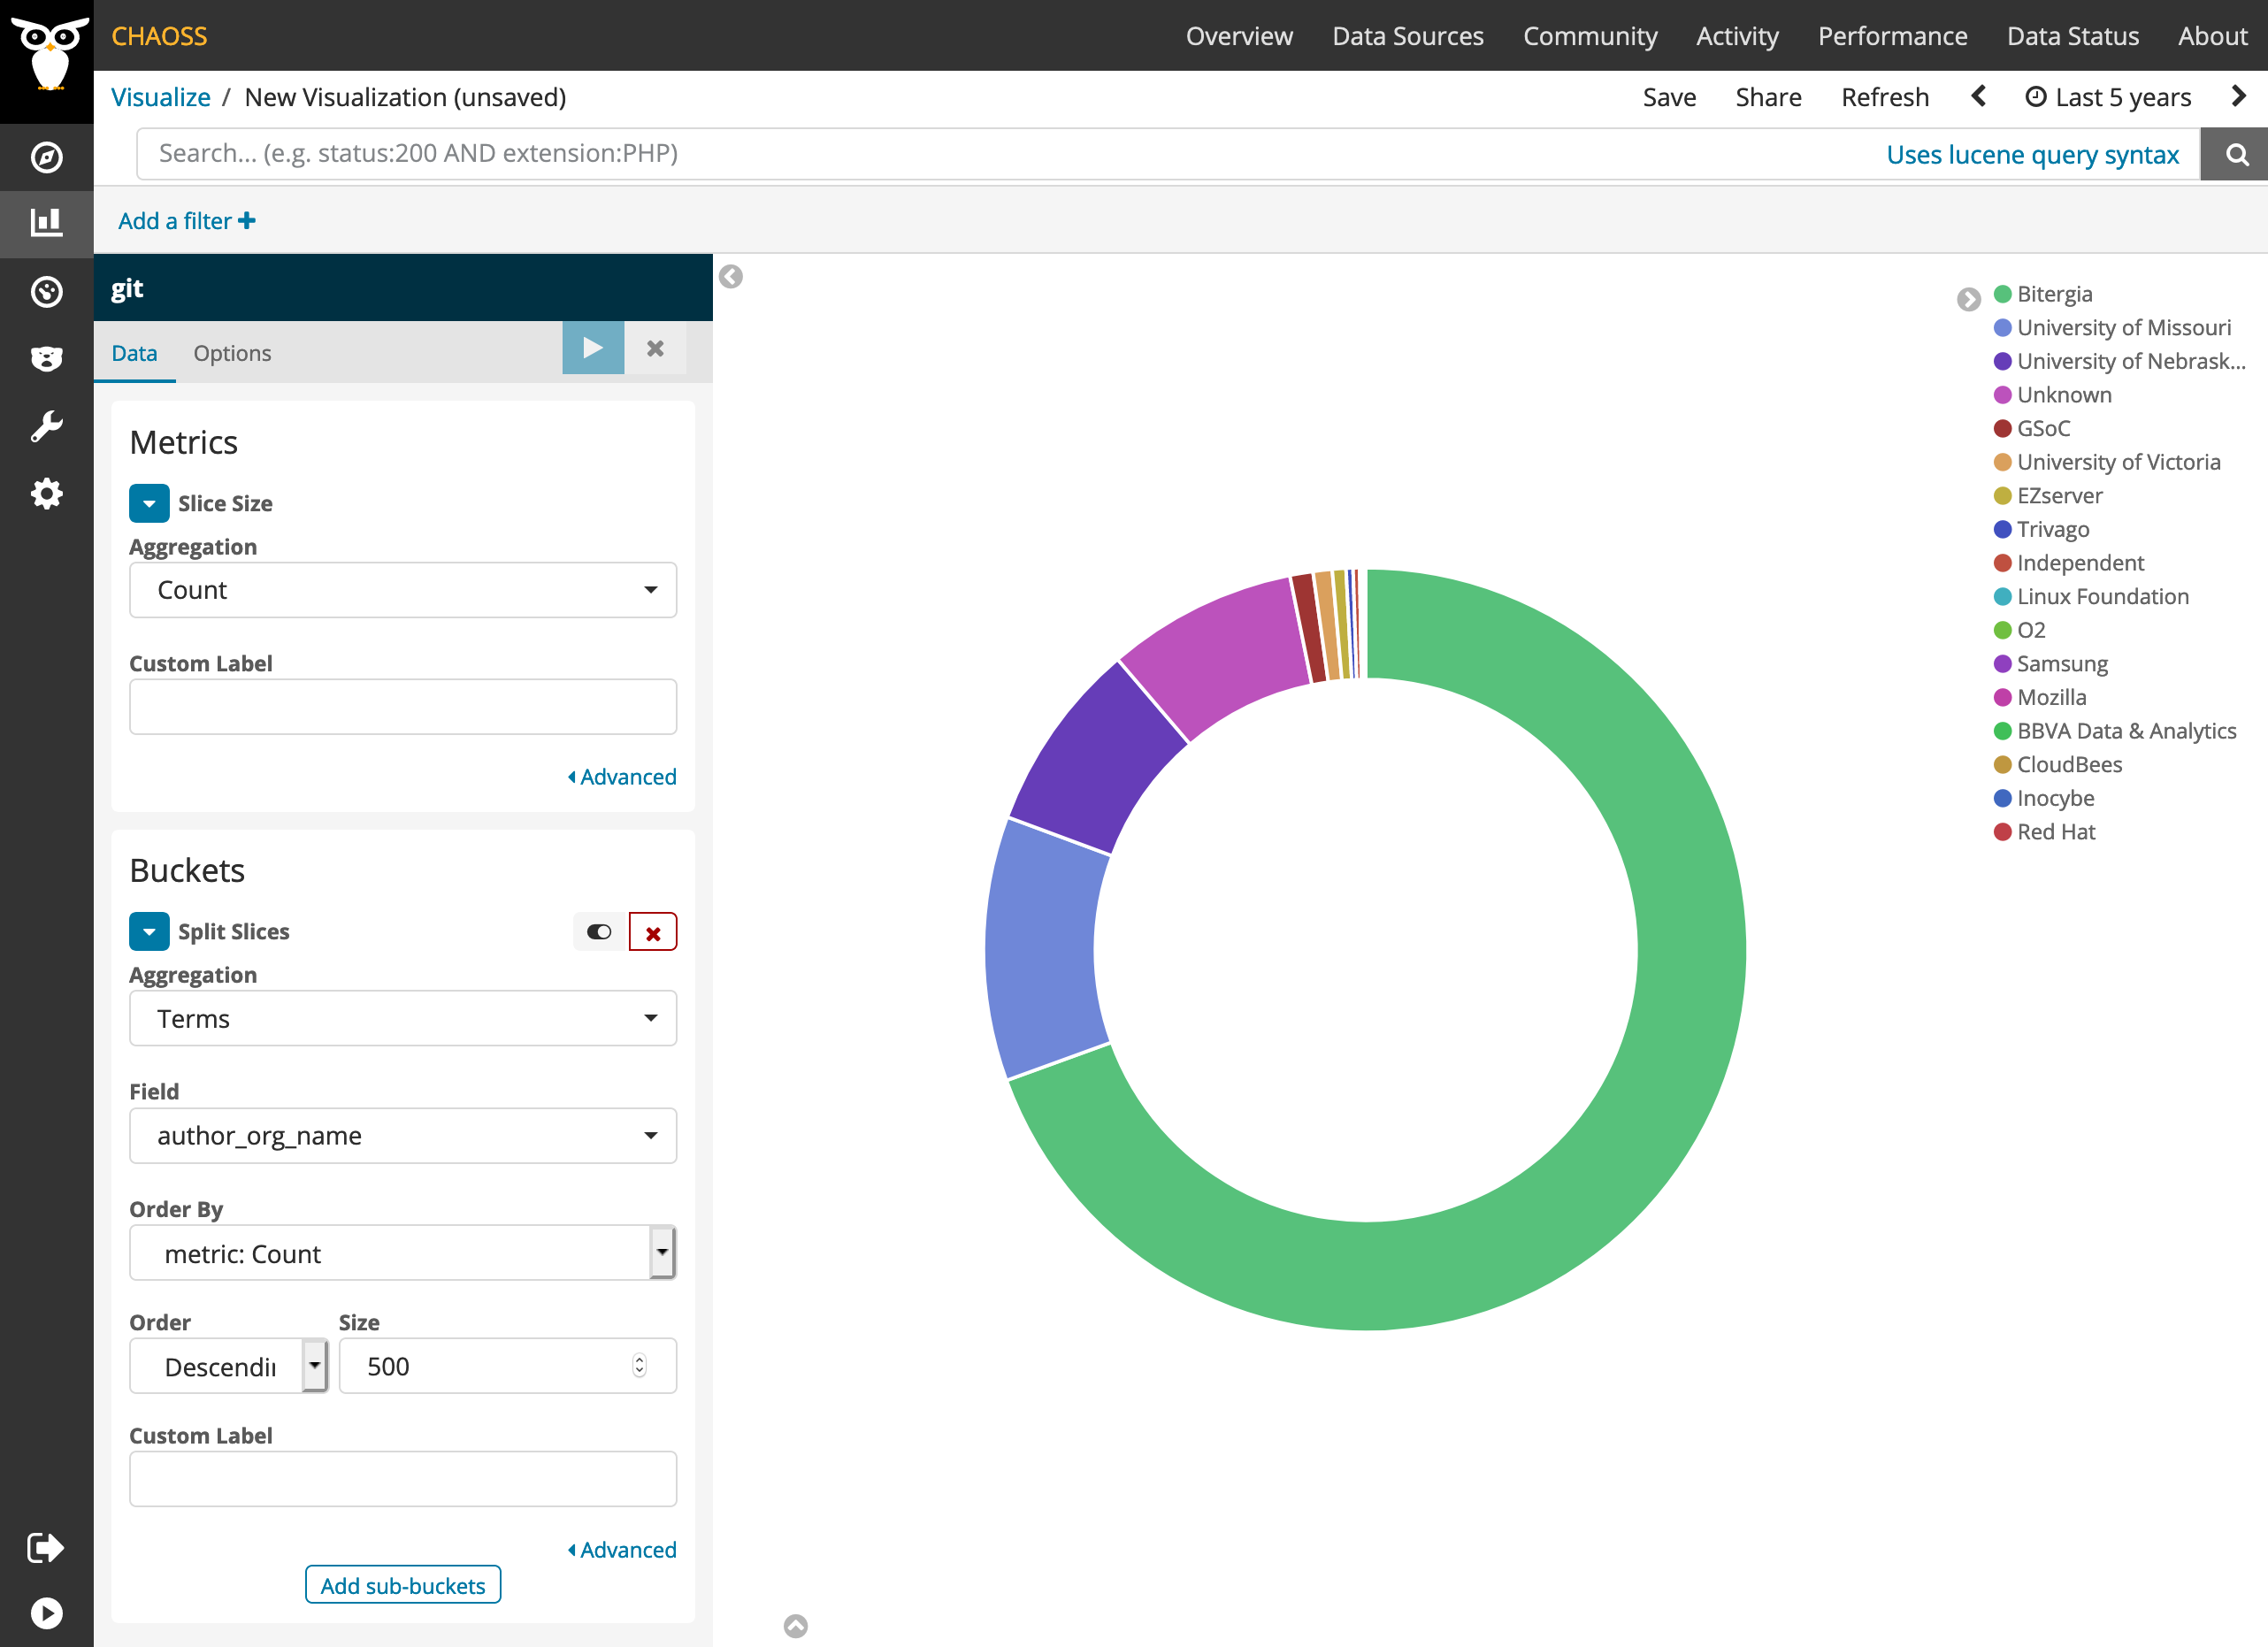Click the Add a filter link
This screenshot has width=2268, height=1647.
(x=186, y=221)
